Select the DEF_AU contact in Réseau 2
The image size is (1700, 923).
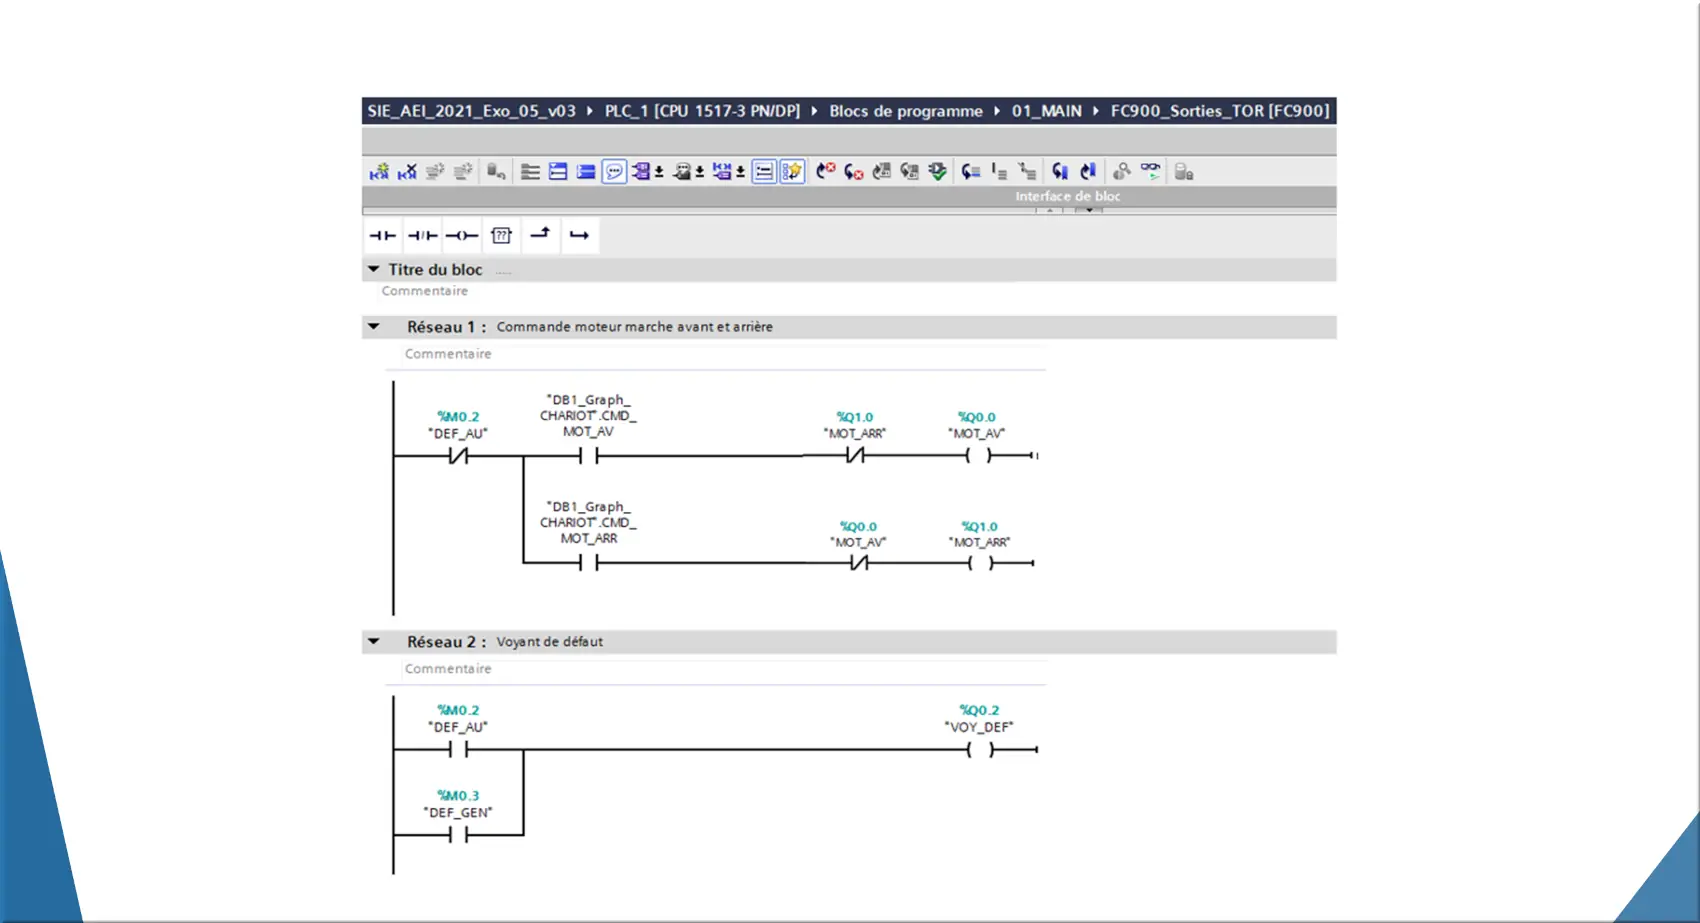458,749
